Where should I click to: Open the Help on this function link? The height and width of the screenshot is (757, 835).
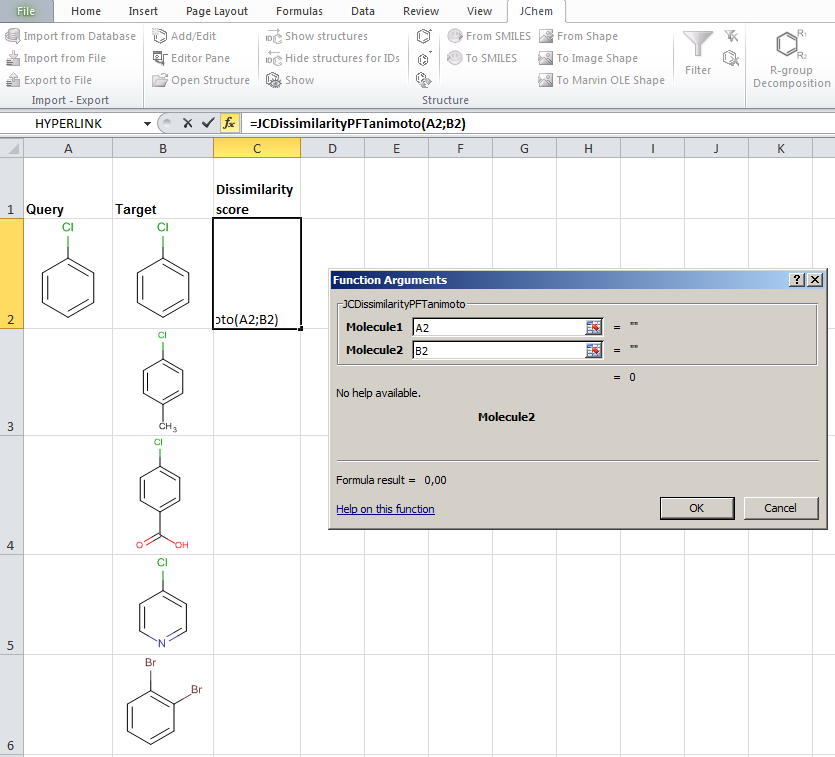385,509
